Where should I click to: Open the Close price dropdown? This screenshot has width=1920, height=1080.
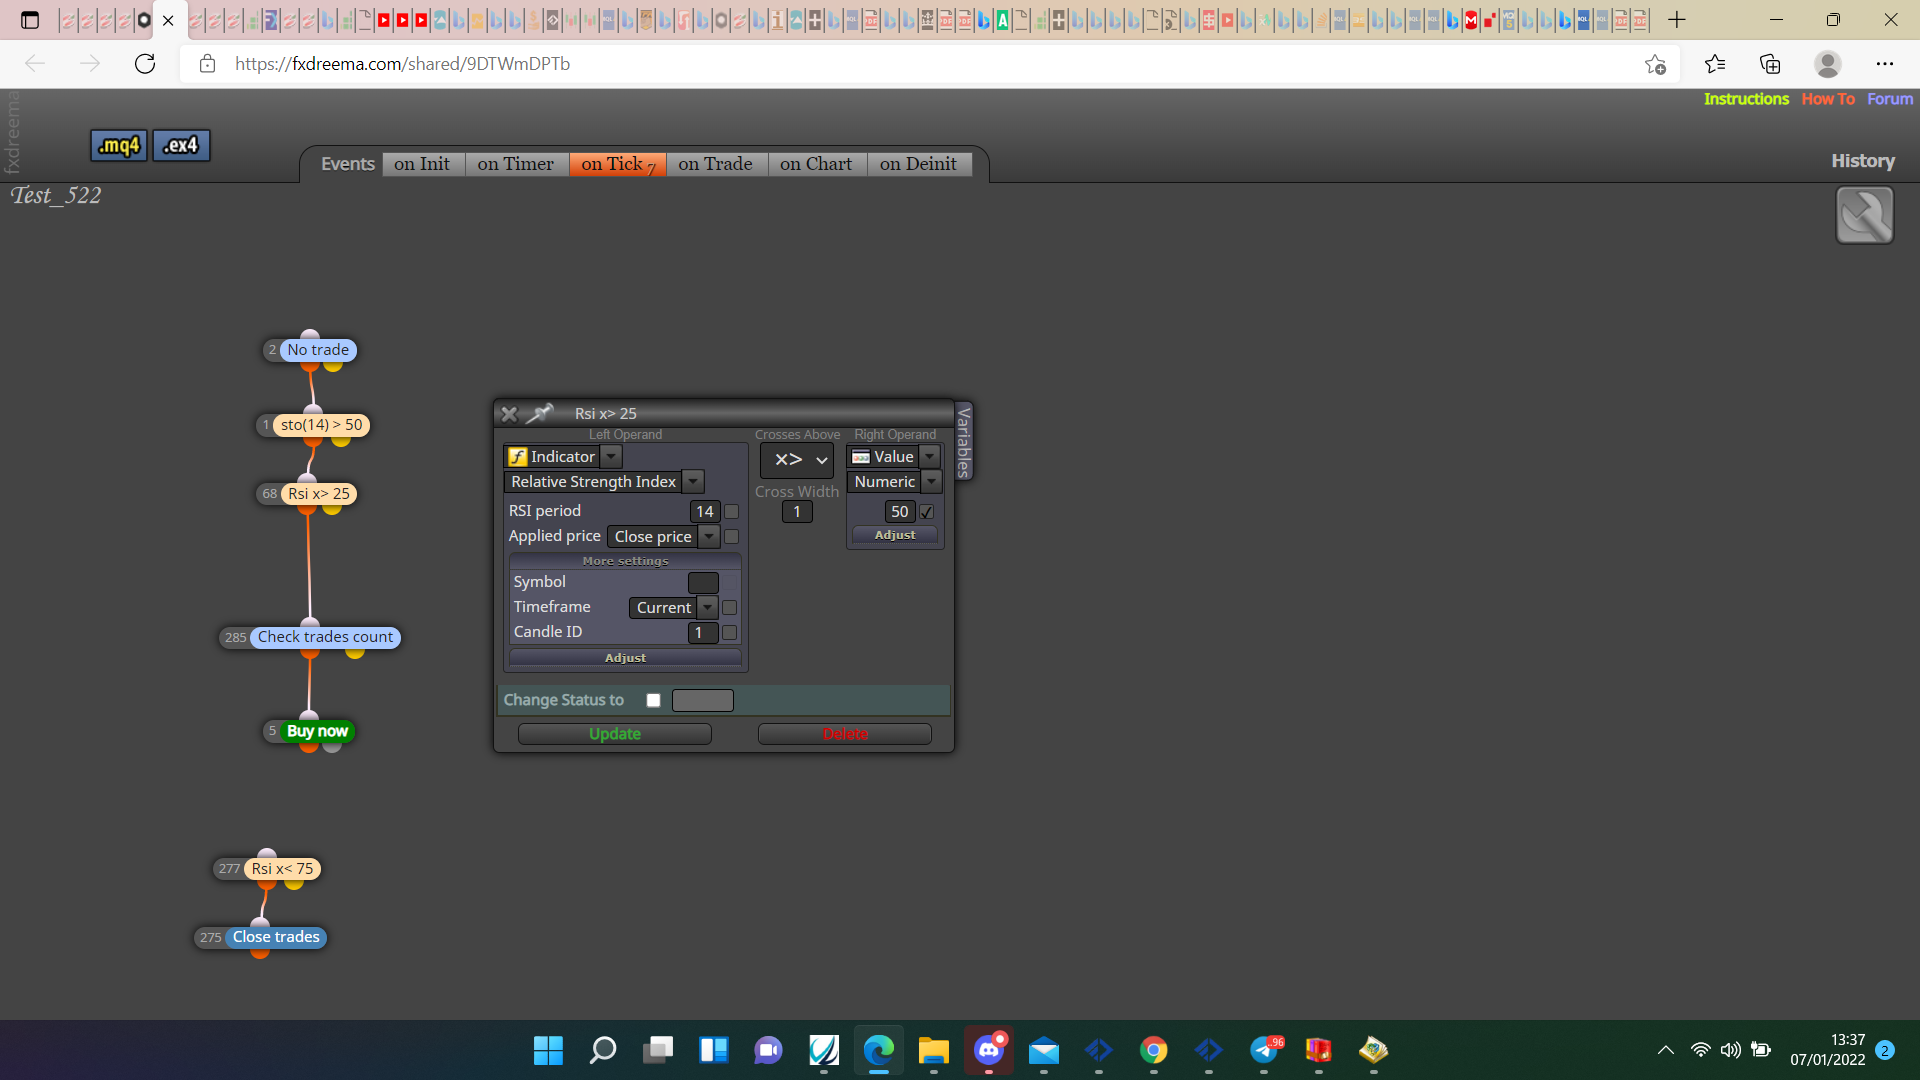(x=709, y=537)
